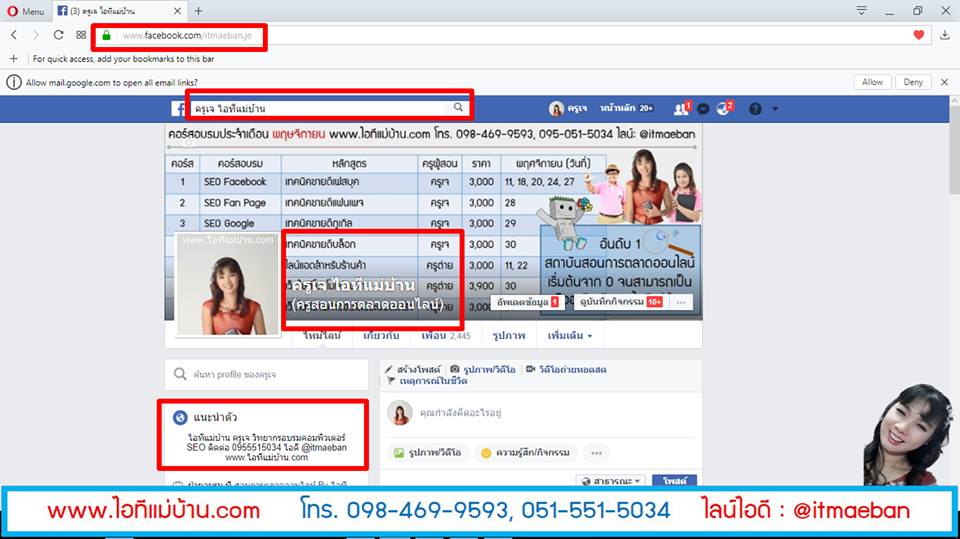This screenshot has width=960, height=539.
Task: Add a bookmark with the plus icon
Action: (13, 59)
